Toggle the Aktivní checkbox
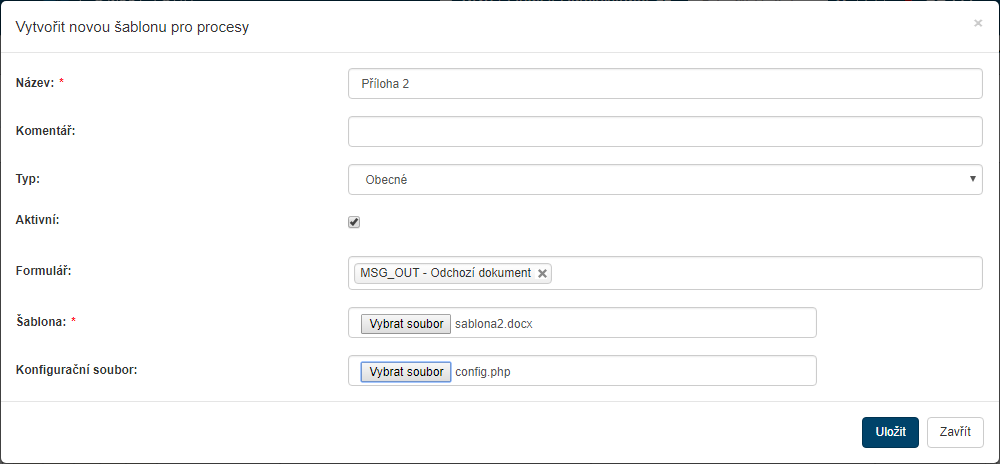The image size is (1000, 464). tap(354, 222)
